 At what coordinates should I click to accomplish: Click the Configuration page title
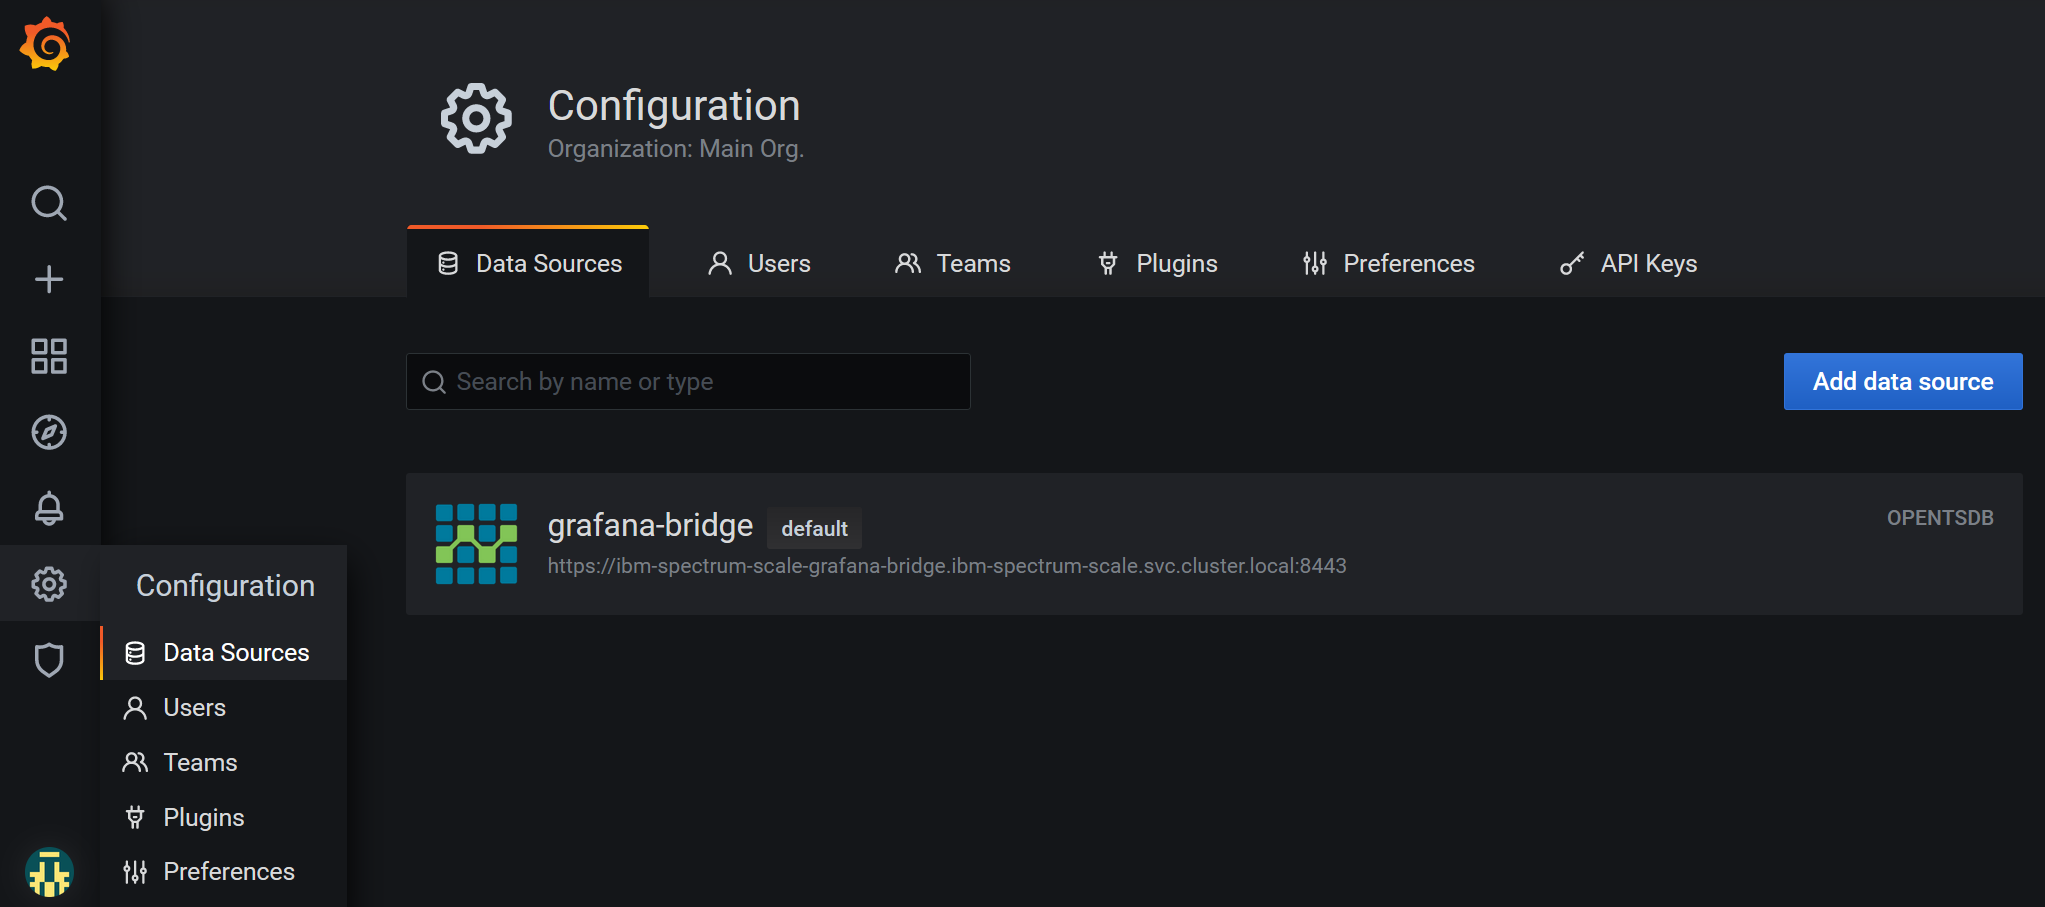click(x=674, y=106)
